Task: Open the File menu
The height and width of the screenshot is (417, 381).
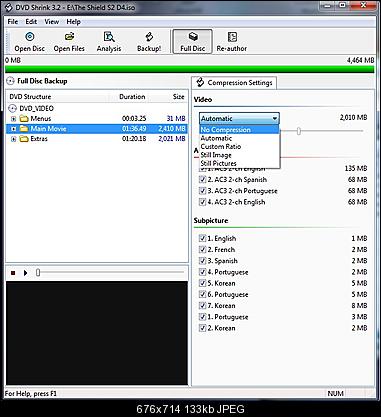Action: tap(13, 22)
